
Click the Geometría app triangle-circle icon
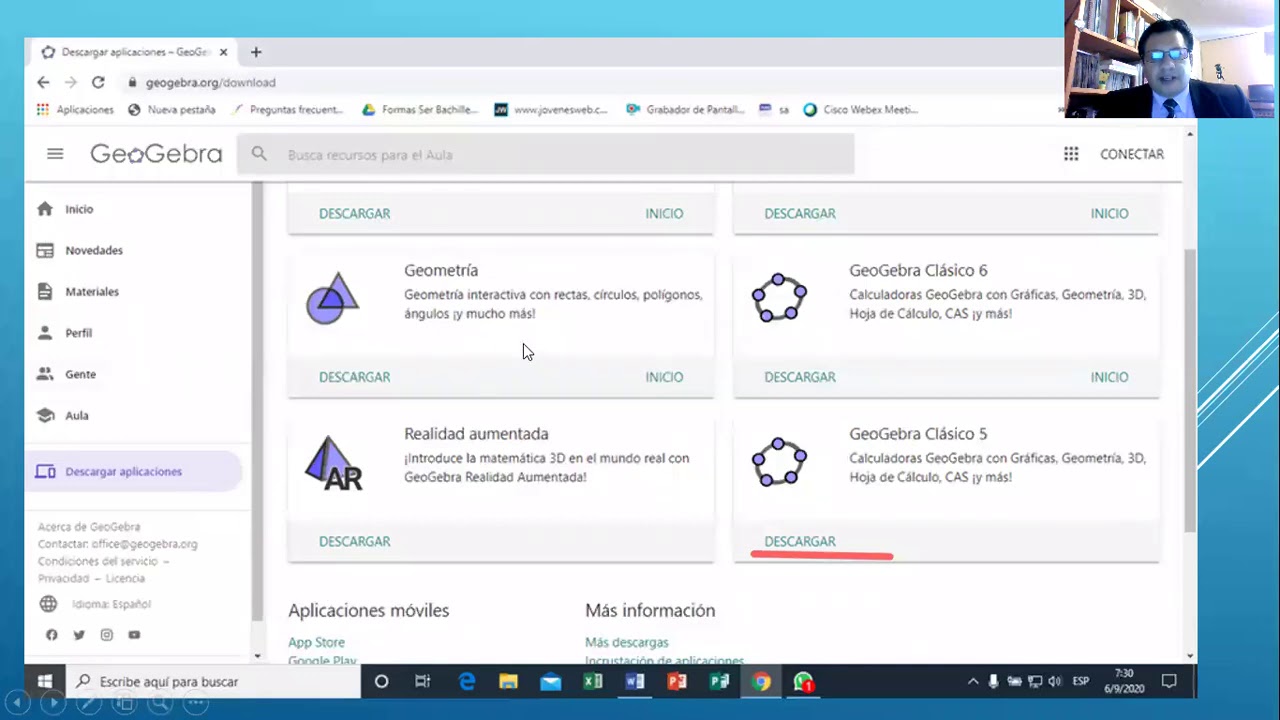[x=332, y=298]
